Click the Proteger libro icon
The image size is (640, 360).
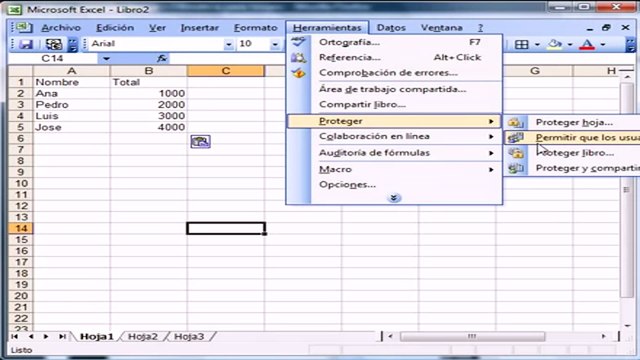[x=516, y=153]
